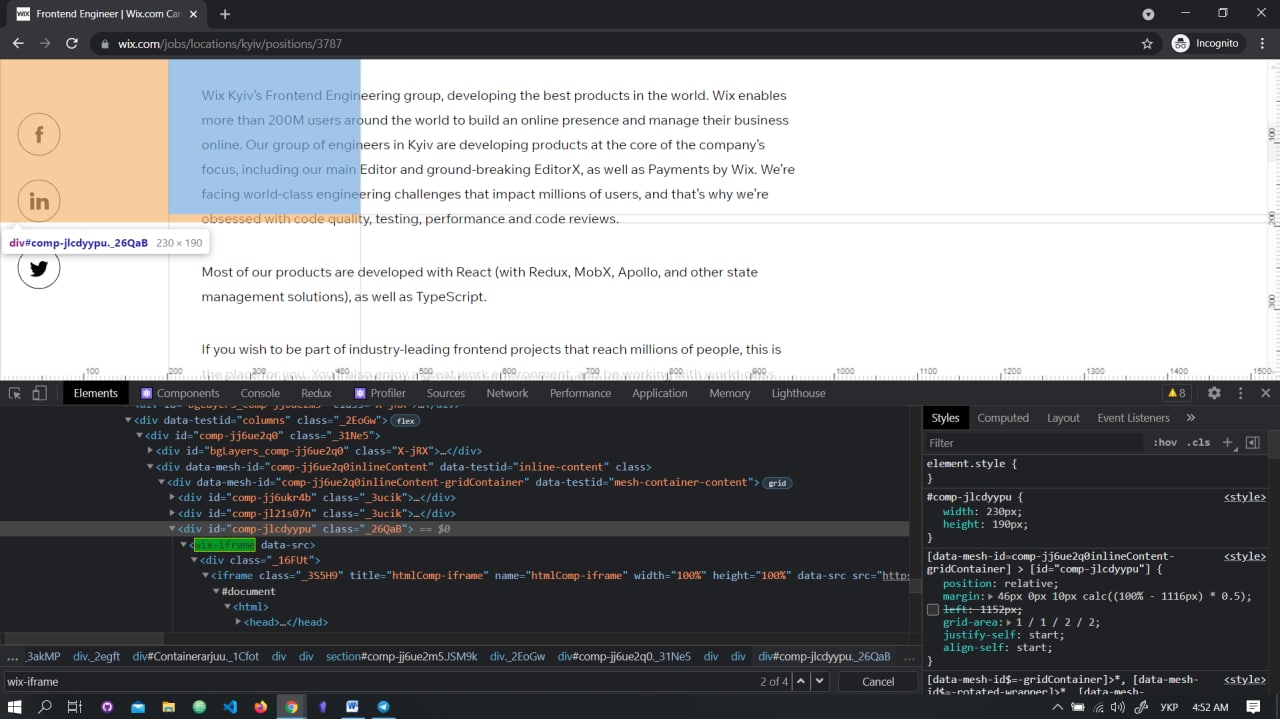
Task: Open Microsoft Word from taskbar
Action: tap(352, 706)
